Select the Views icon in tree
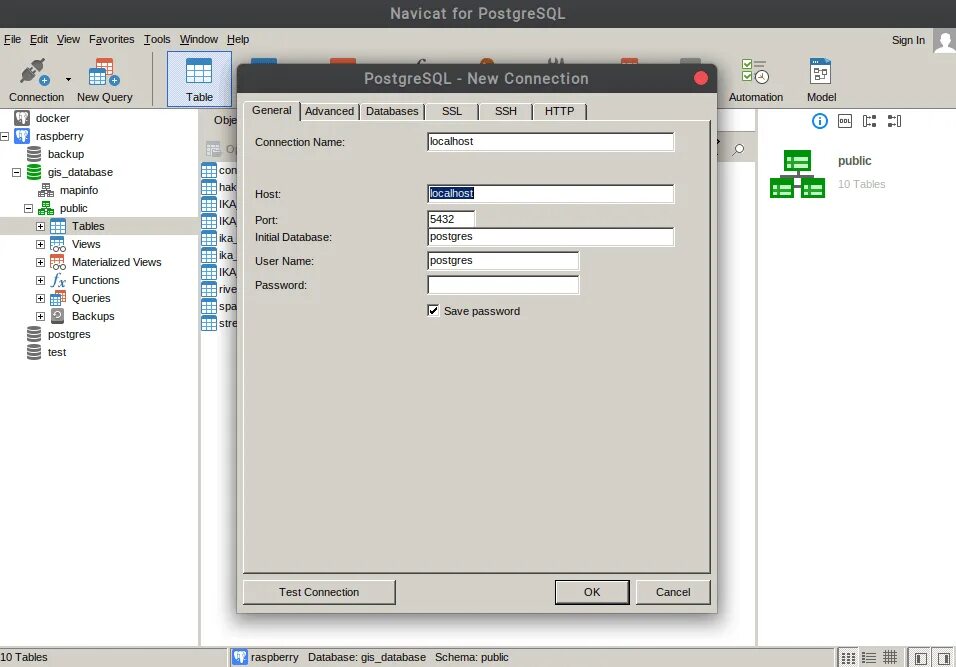 tap(58, 244)
